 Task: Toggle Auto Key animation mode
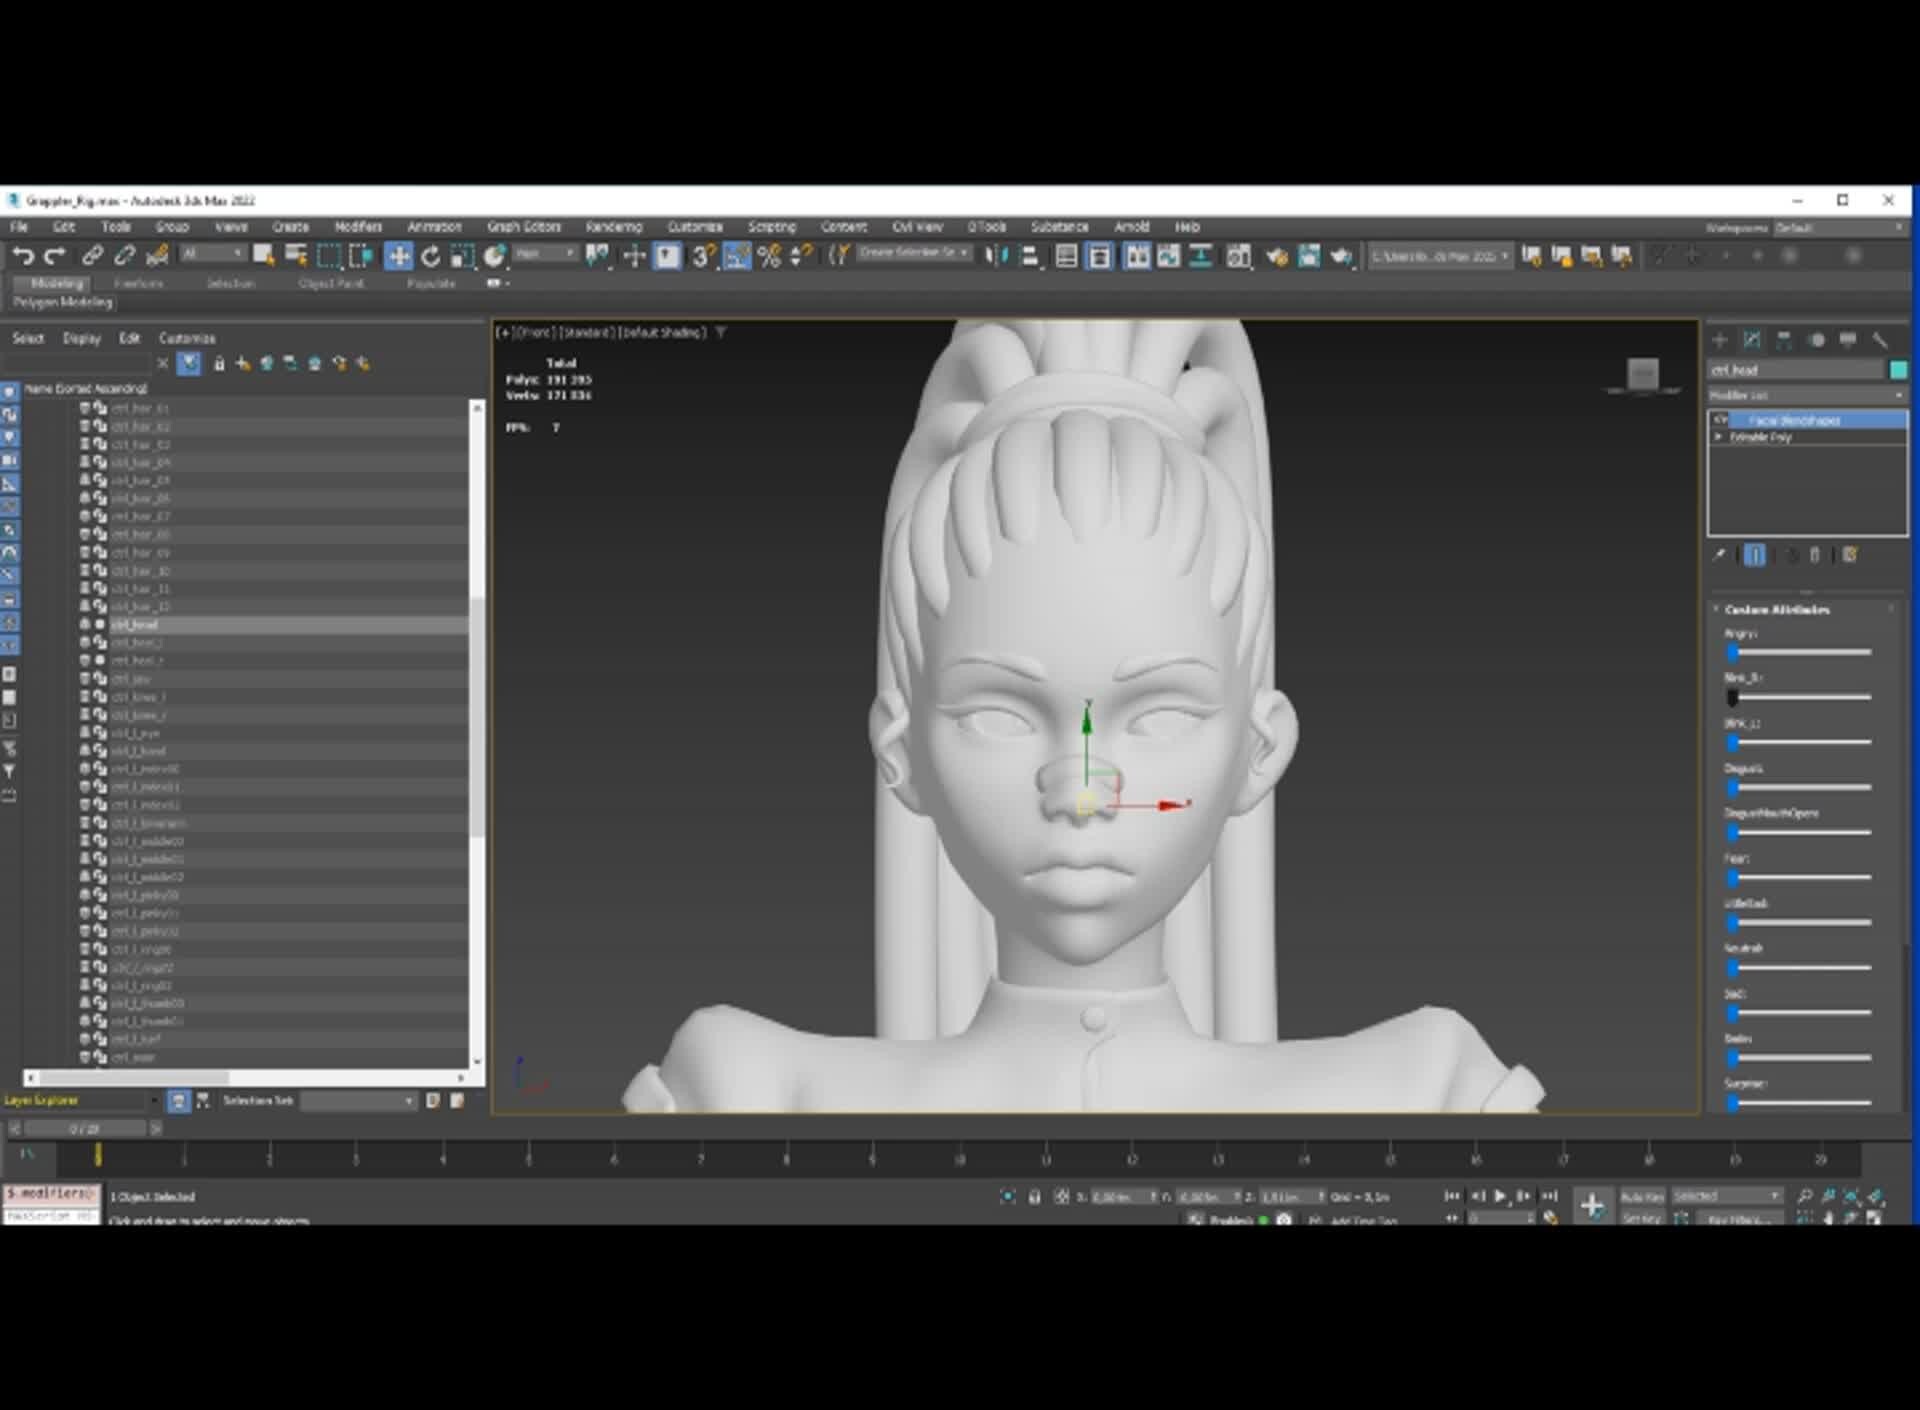pos(1641,1196)
